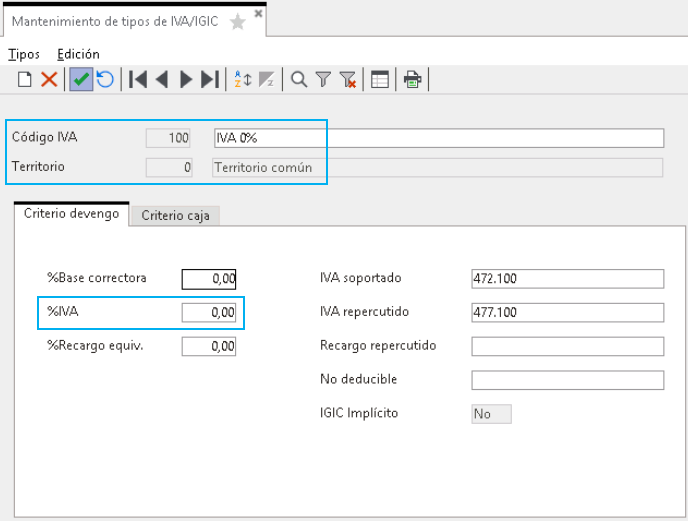Click the IGIC Implícito label
The width and height of the screenshot is (688, 521).
[x=359, y=413]
